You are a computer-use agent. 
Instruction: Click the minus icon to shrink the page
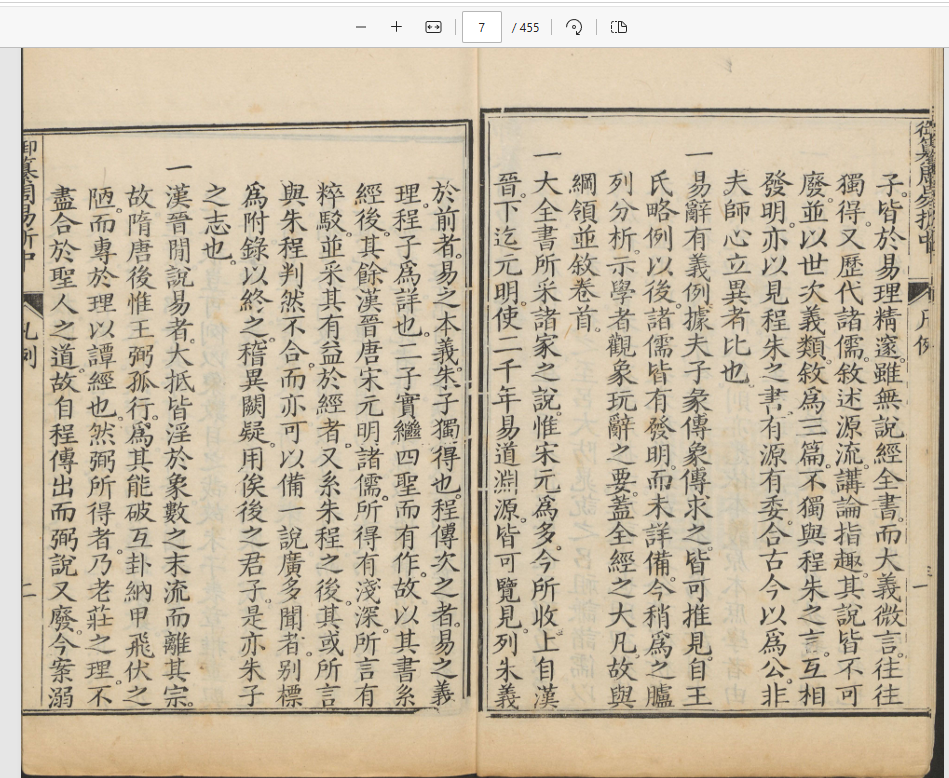coord(360,27)
